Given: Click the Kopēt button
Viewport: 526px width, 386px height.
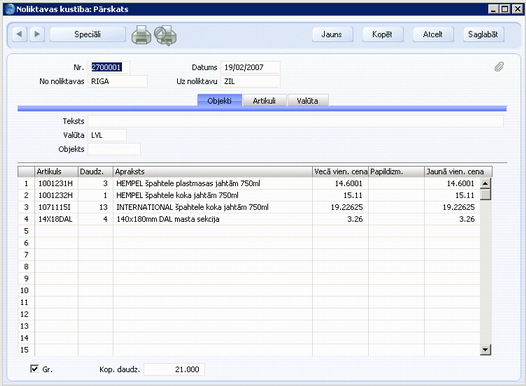Looking at the screenshot, I should coord(382,35).
